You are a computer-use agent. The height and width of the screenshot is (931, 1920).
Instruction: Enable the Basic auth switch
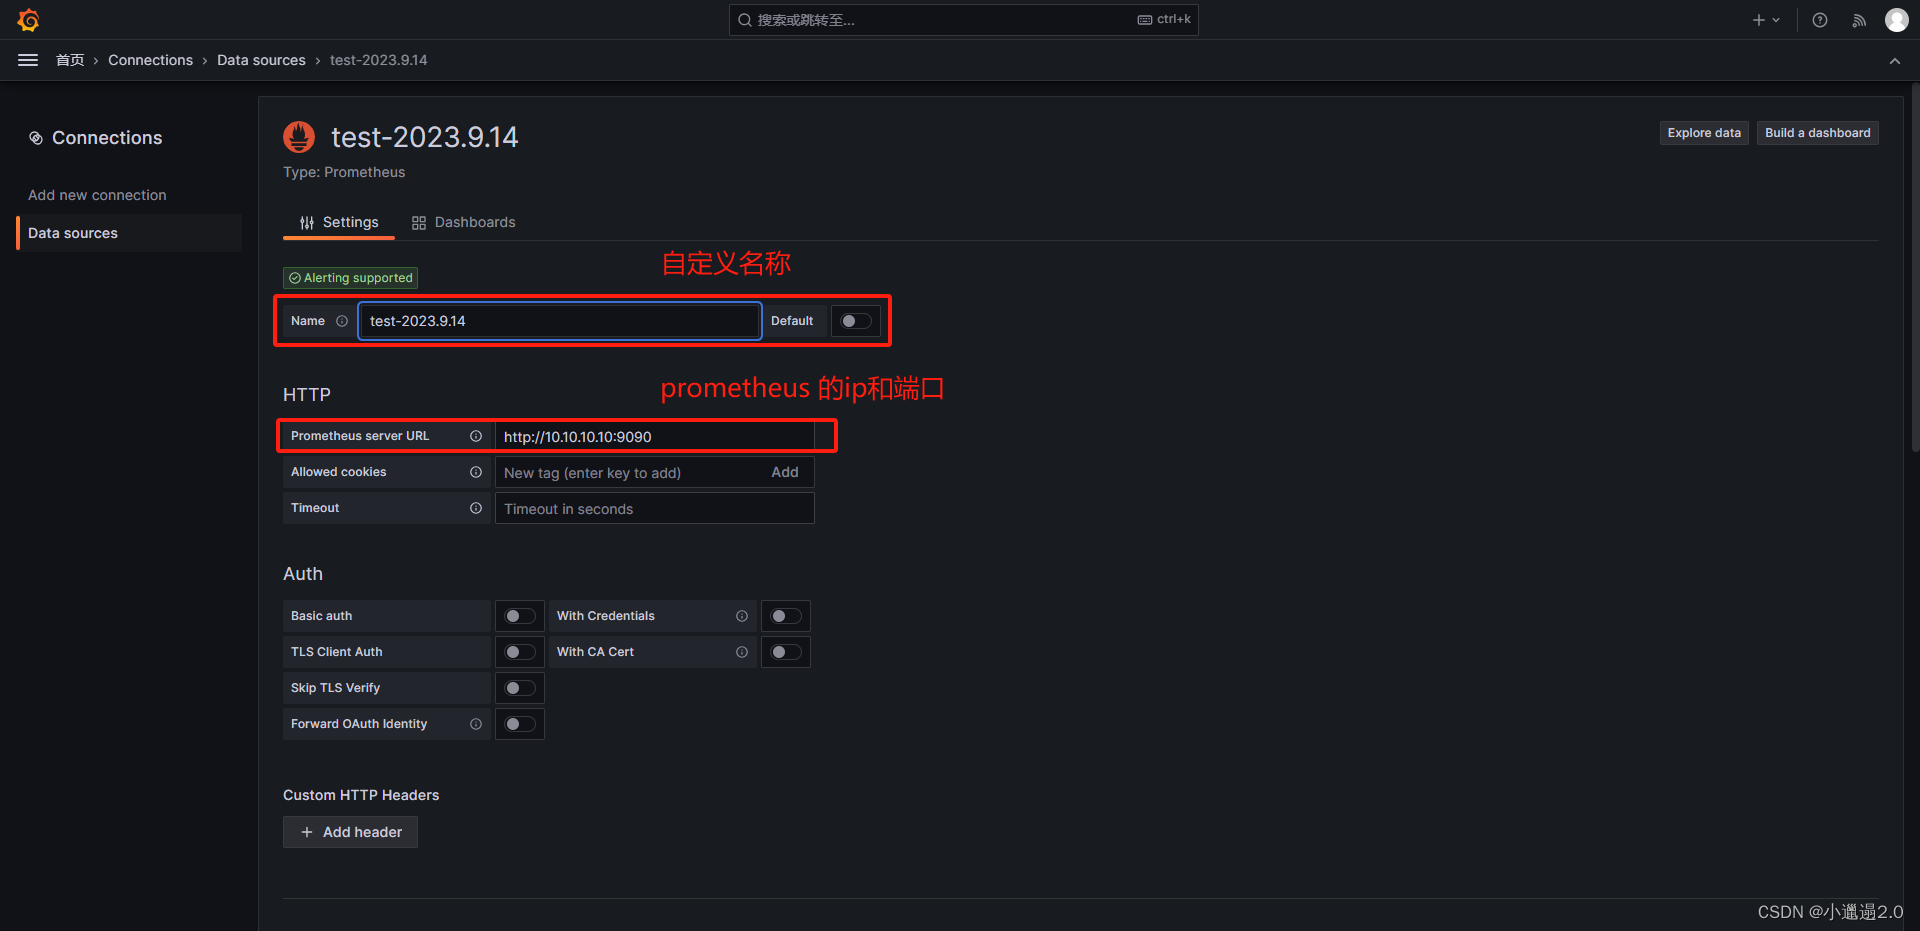(520, 616)
